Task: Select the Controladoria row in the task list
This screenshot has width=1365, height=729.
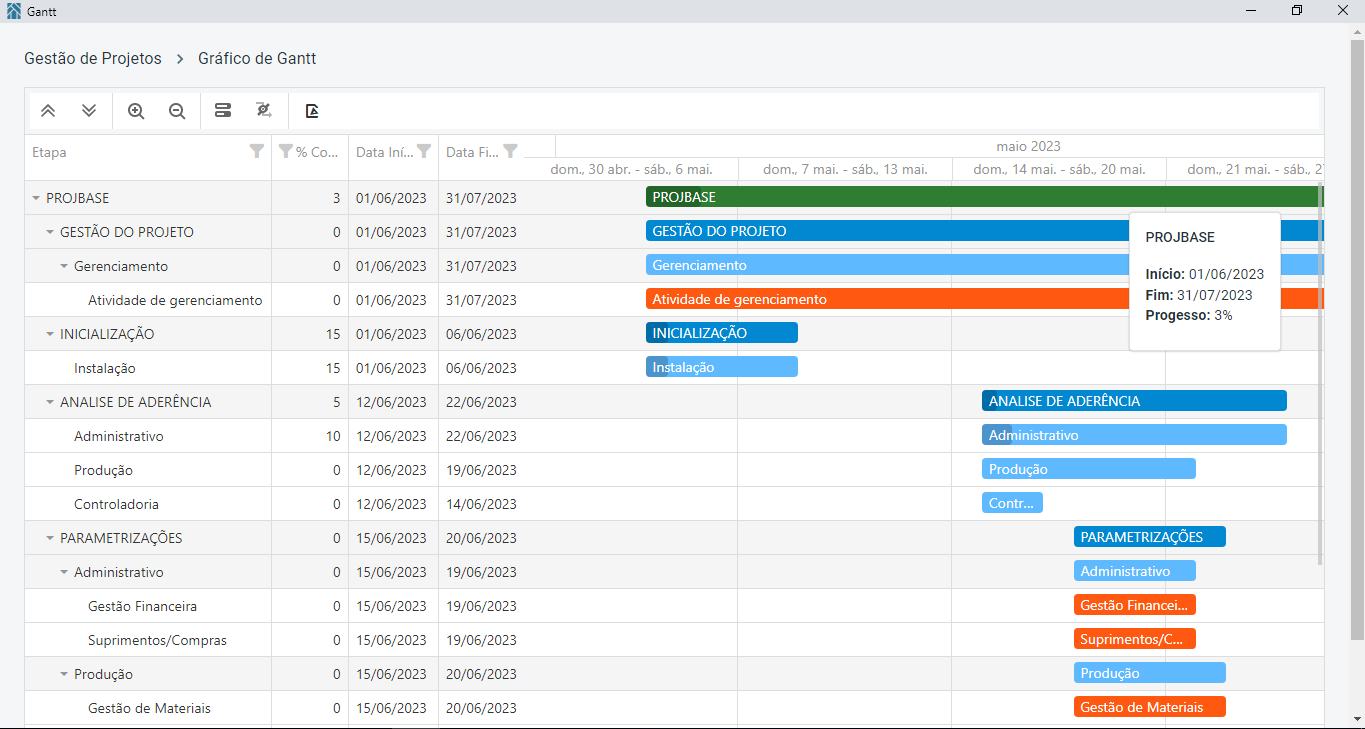Action: click(274, 504)
